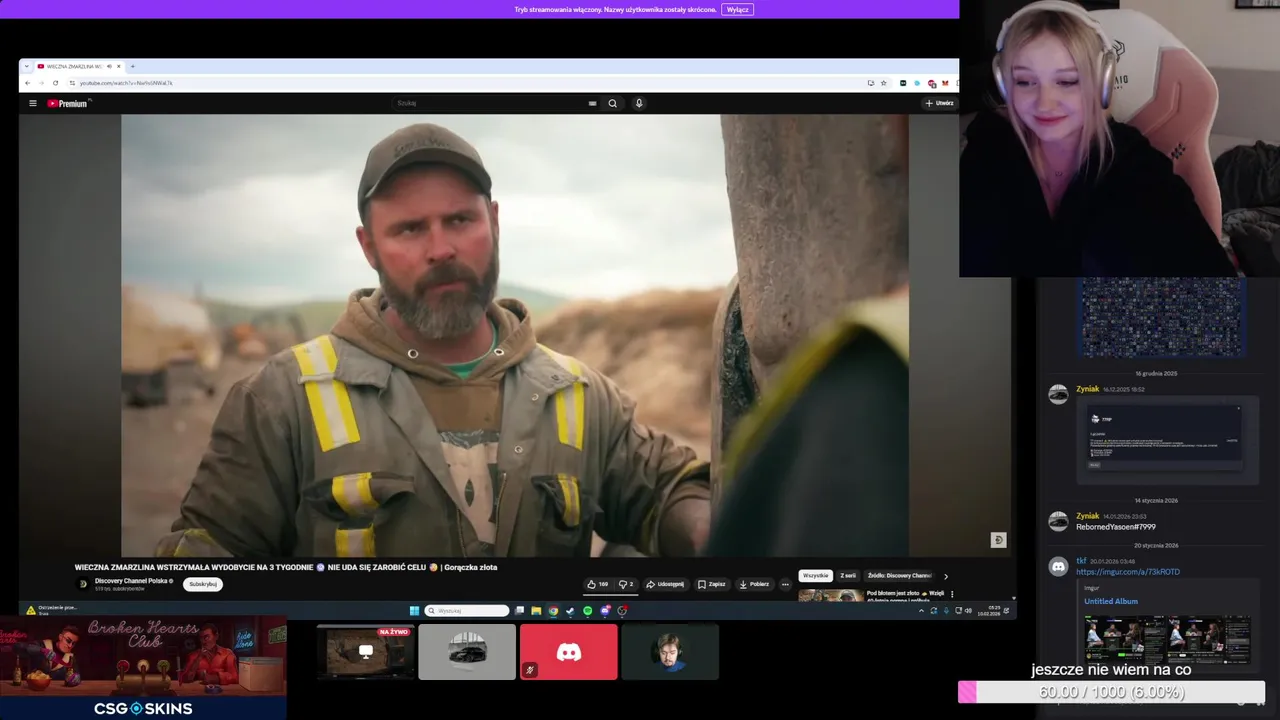Open on-screen keyboard icon in search box
The width and height of the screenshot is (1280, 720).
pyautogui.click(x=593, y=103)
